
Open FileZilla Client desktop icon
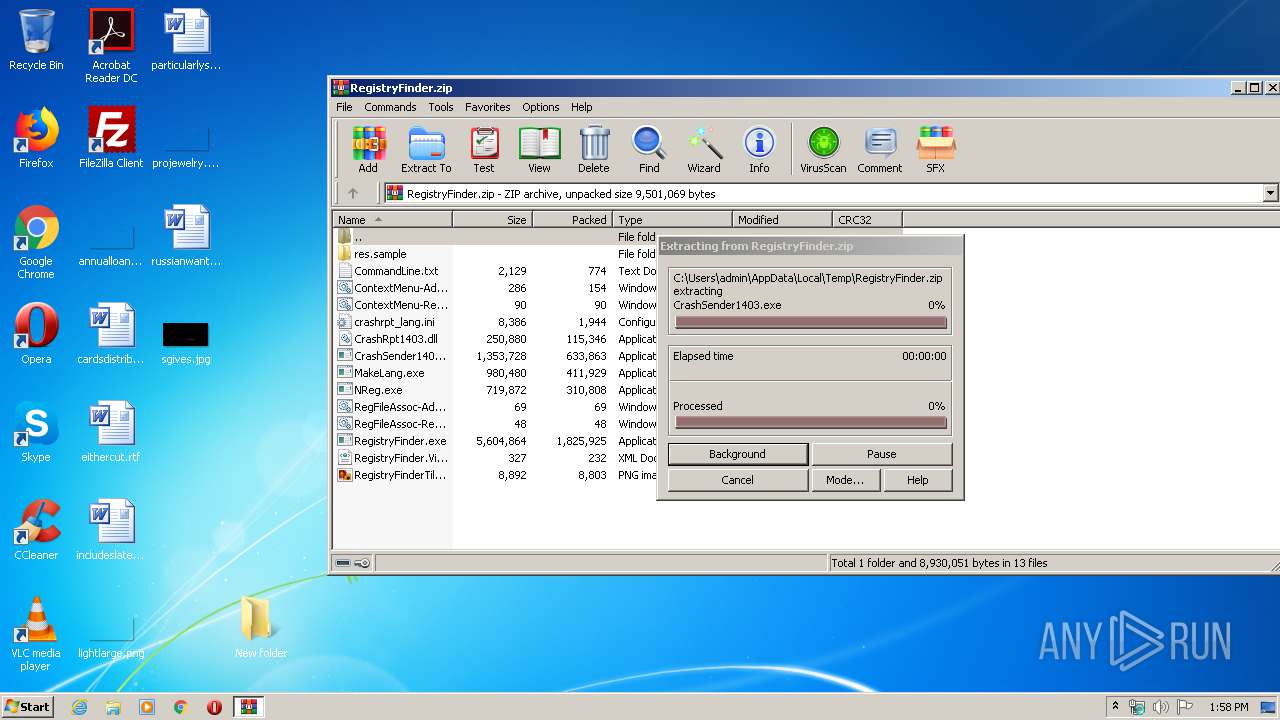[111, 138]
